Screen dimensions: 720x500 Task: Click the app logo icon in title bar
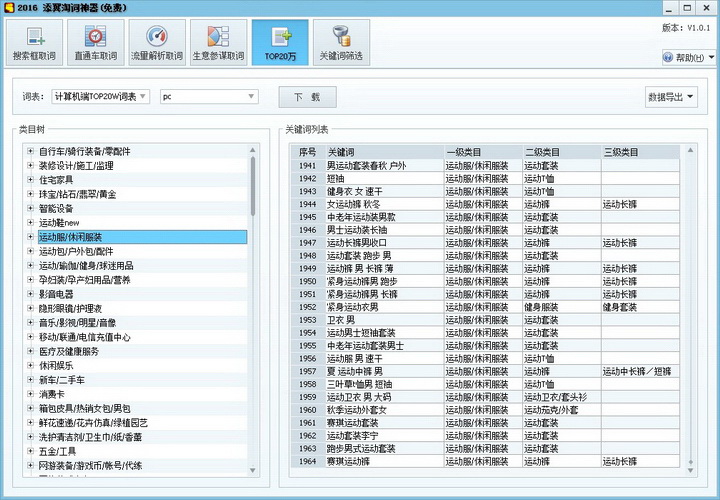point(9,7)
